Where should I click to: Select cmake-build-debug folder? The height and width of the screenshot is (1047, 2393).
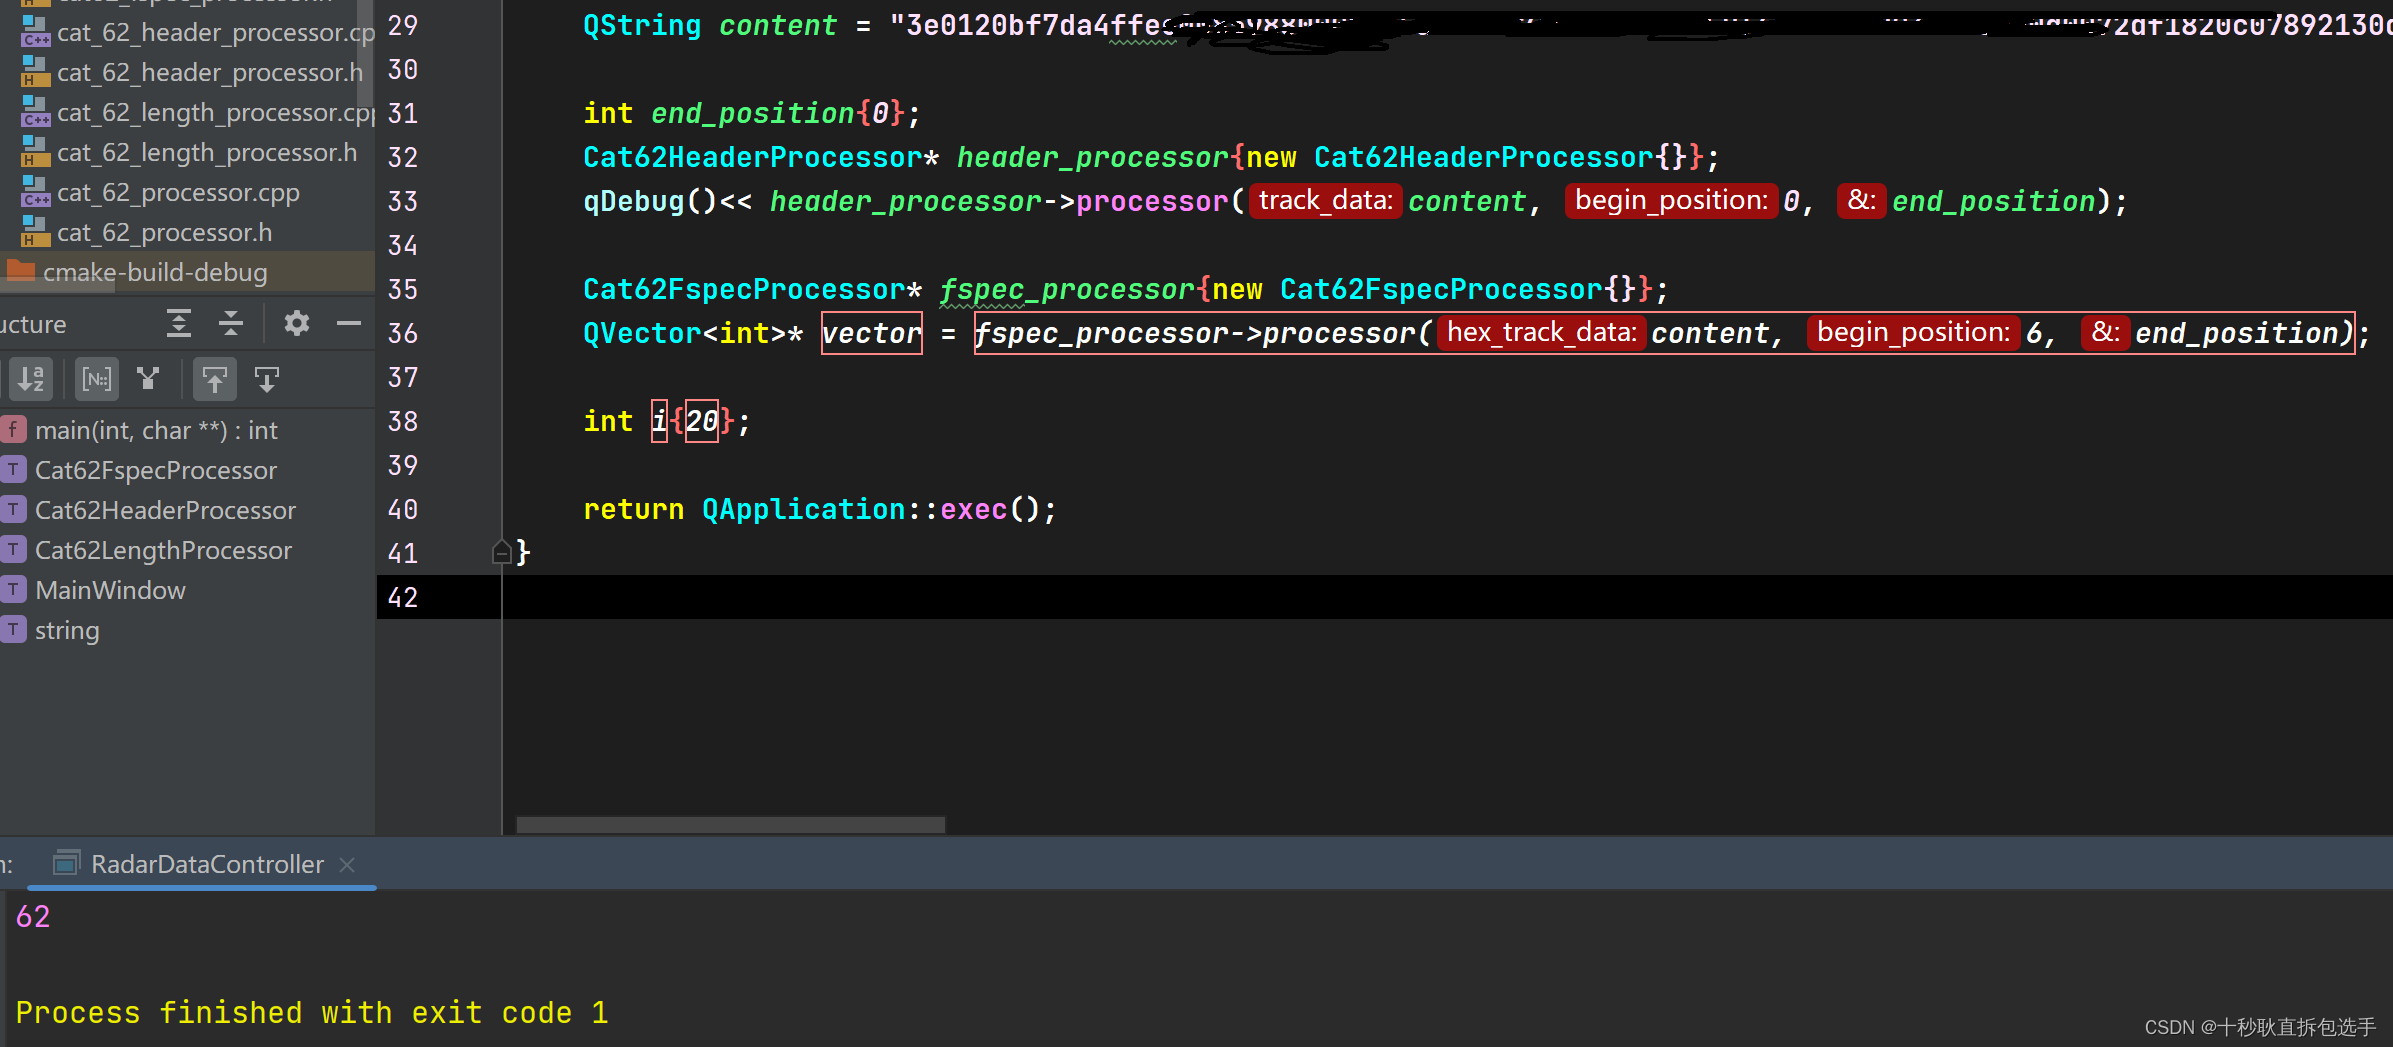point(155,272)
